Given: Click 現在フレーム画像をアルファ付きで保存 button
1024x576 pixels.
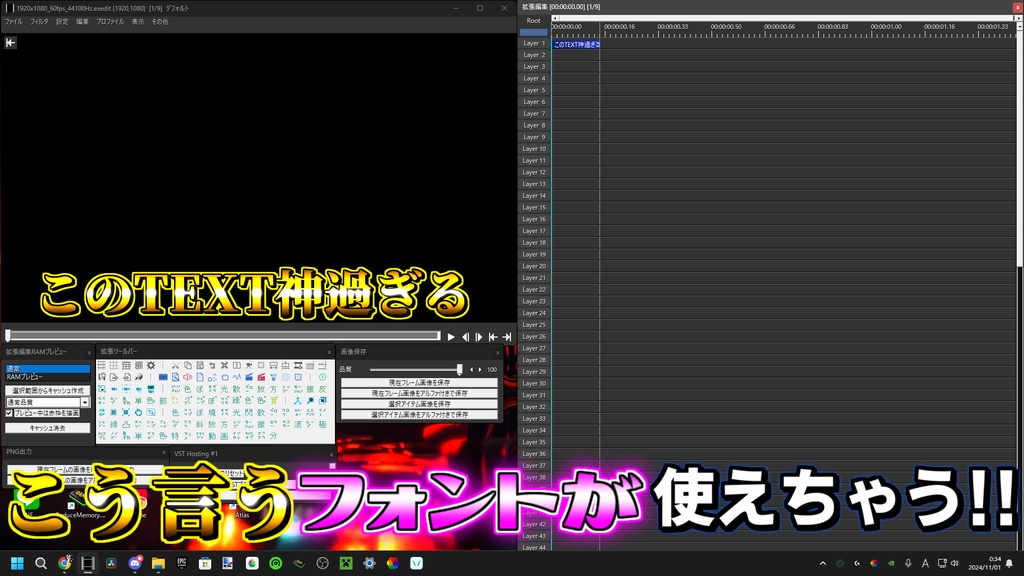Looking at the screenshot, I should [419, 393].
